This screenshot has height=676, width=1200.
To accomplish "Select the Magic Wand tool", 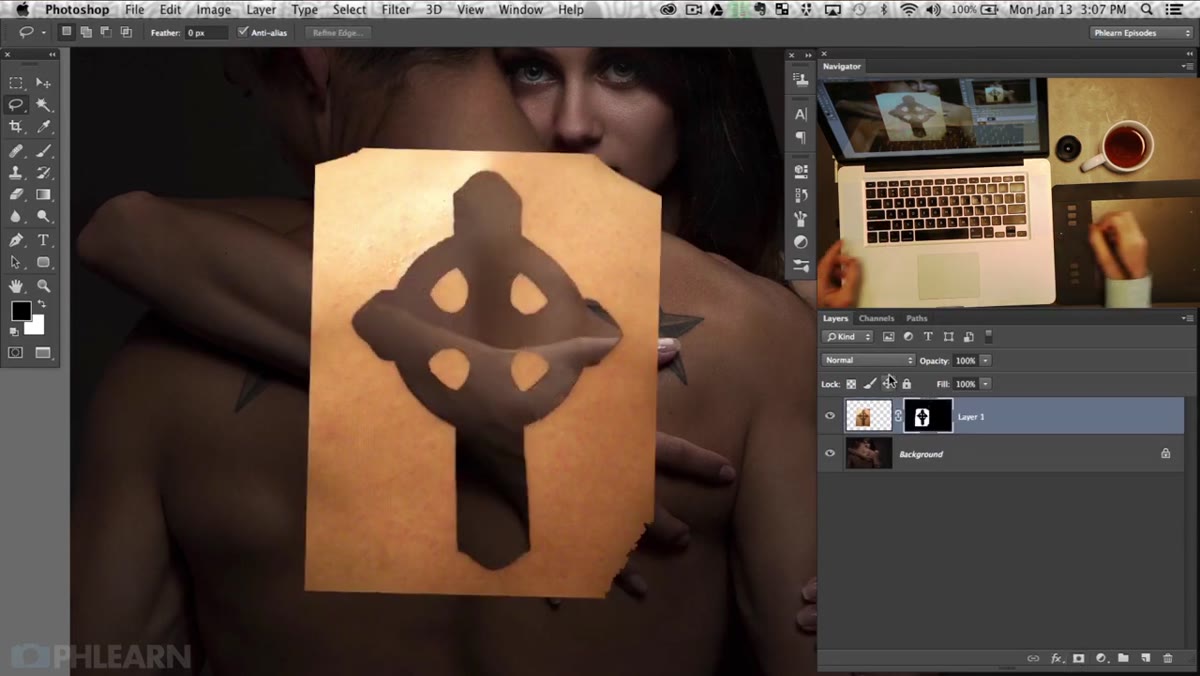I will pos(43,105).
